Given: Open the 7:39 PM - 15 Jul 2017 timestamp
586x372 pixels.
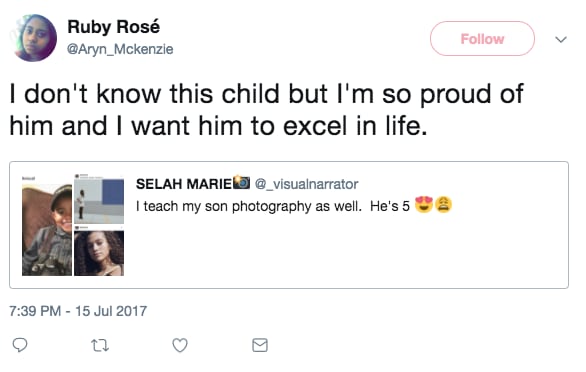Looking at the screenshot, I should (x=78, y=311).
